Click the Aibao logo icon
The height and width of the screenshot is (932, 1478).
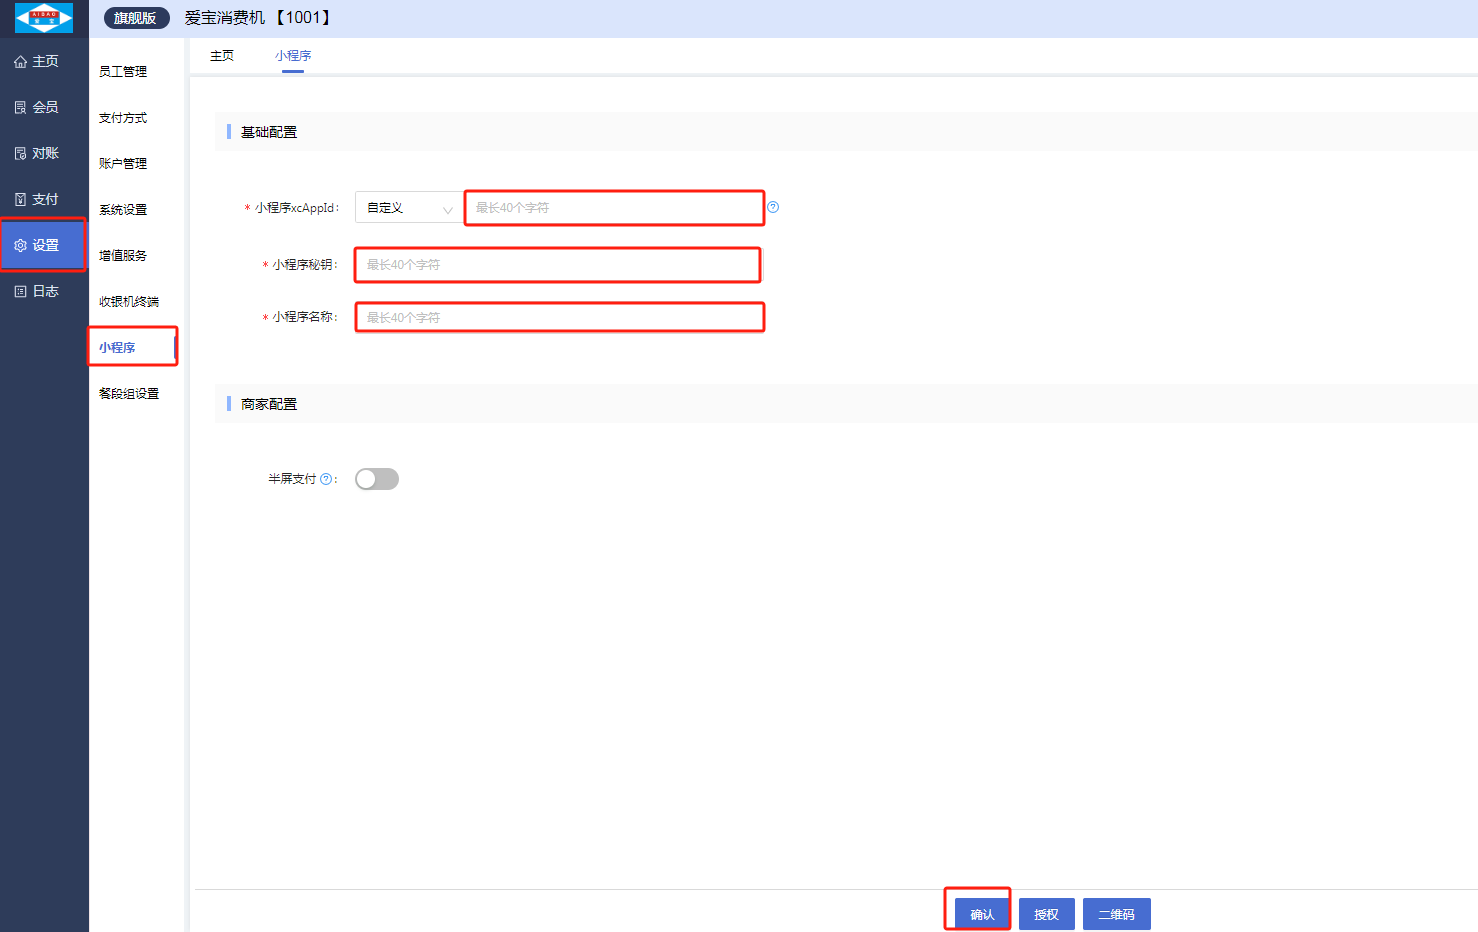[x=44, y=18]
